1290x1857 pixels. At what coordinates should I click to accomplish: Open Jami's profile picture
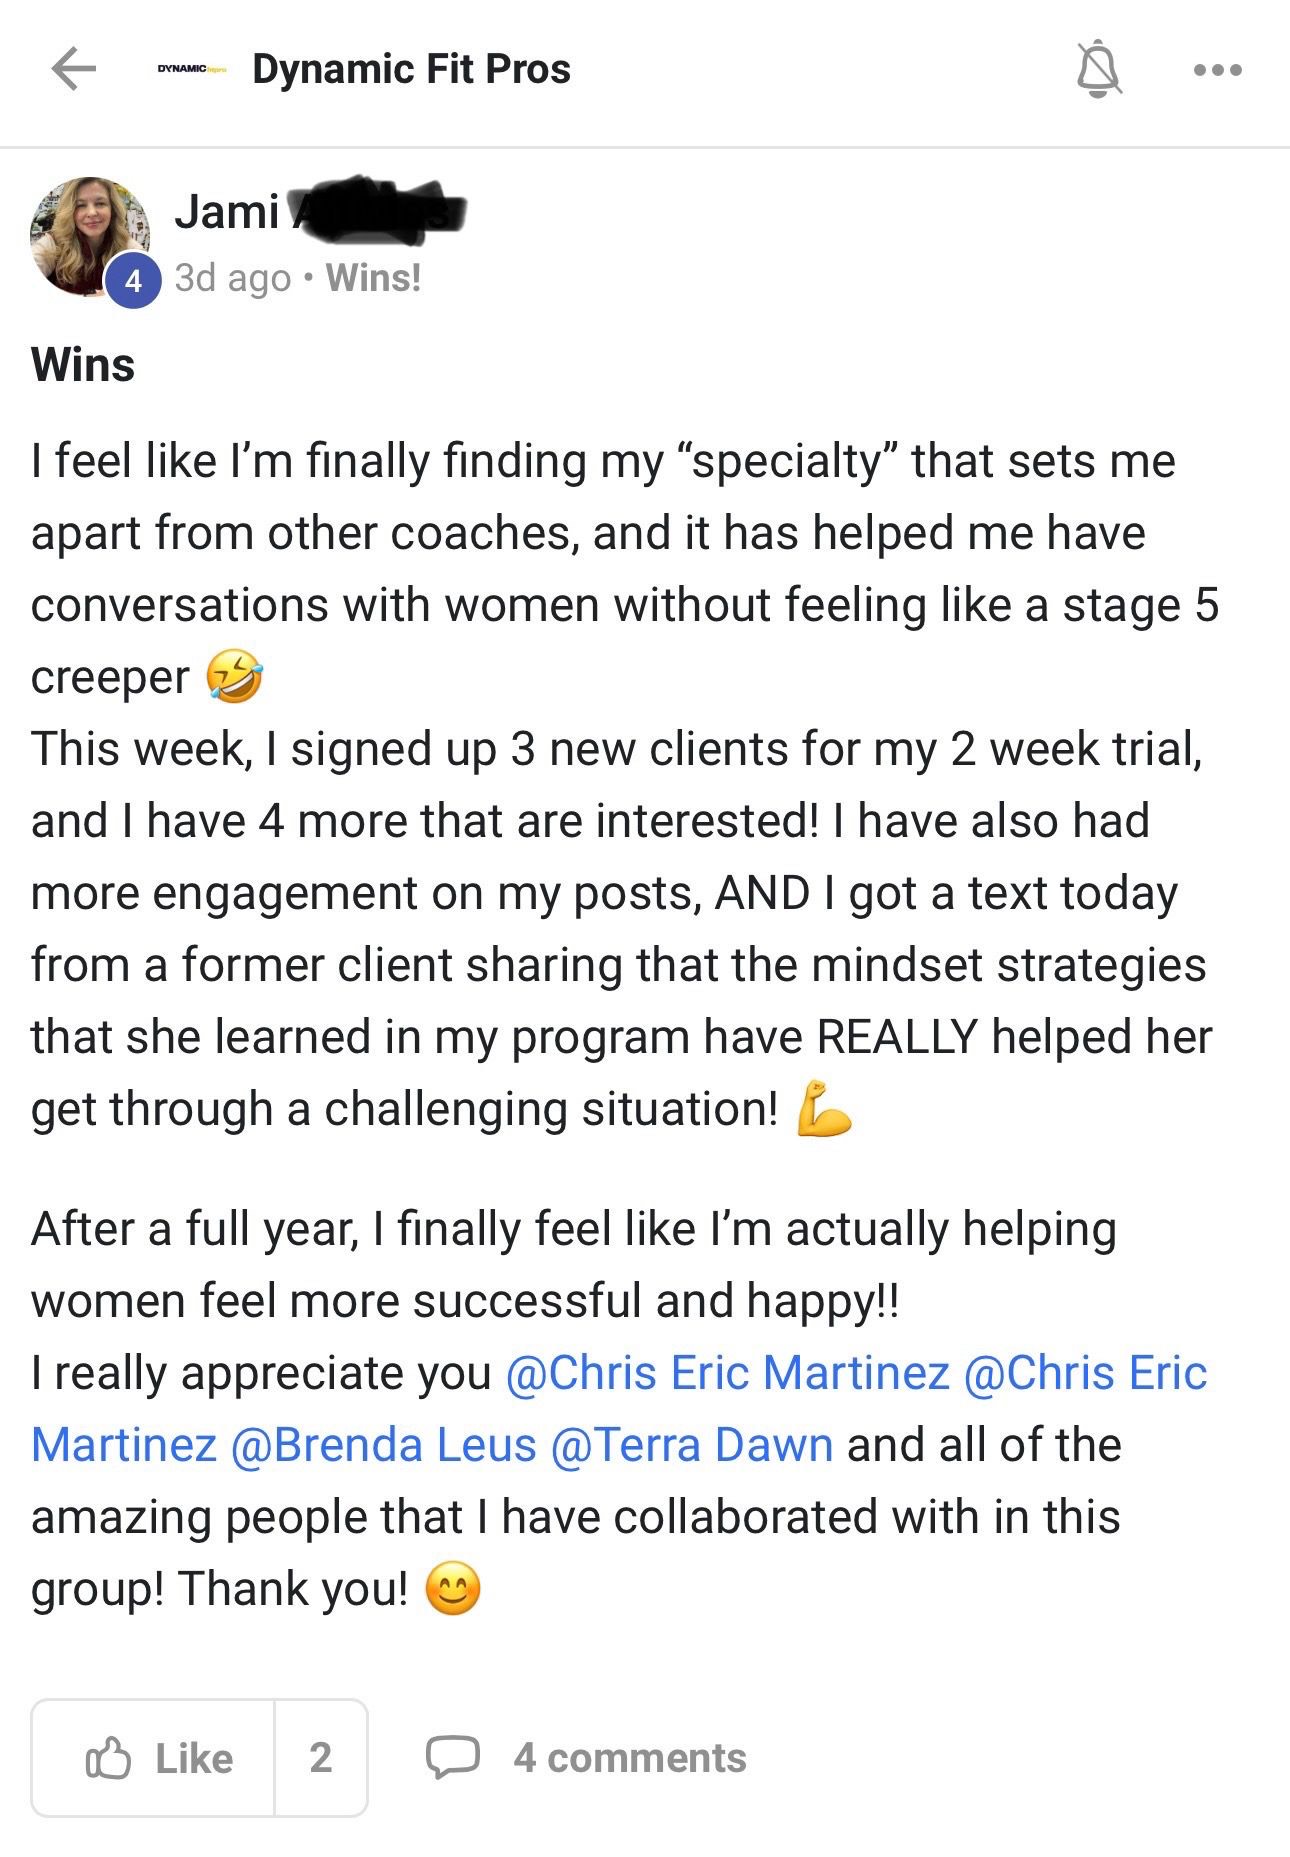(x=88, y=235)
